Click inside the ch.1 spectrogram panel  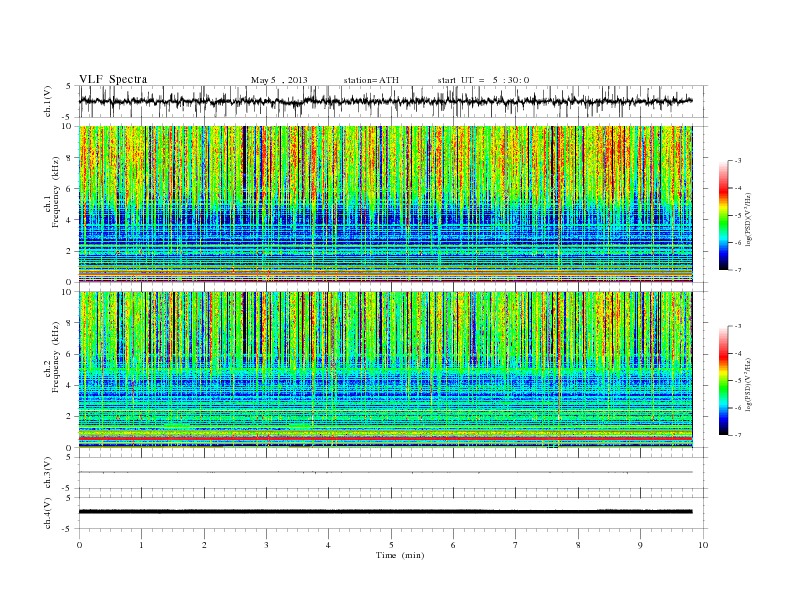[x=385, y=204]
